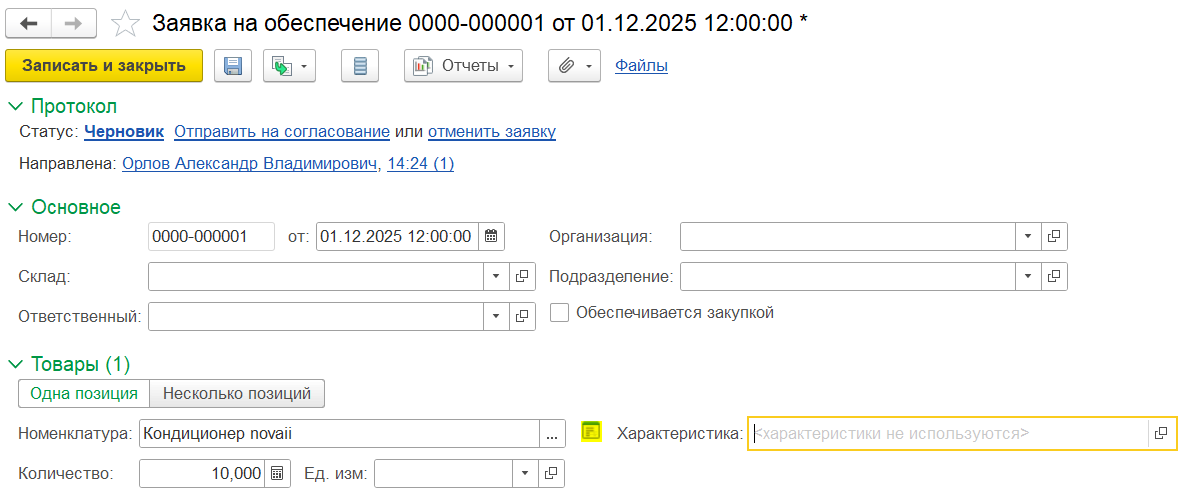Click the yellow note icon beside Номенклатура
The height and width of the screenshot is (494, 1184).
point(591,432)
